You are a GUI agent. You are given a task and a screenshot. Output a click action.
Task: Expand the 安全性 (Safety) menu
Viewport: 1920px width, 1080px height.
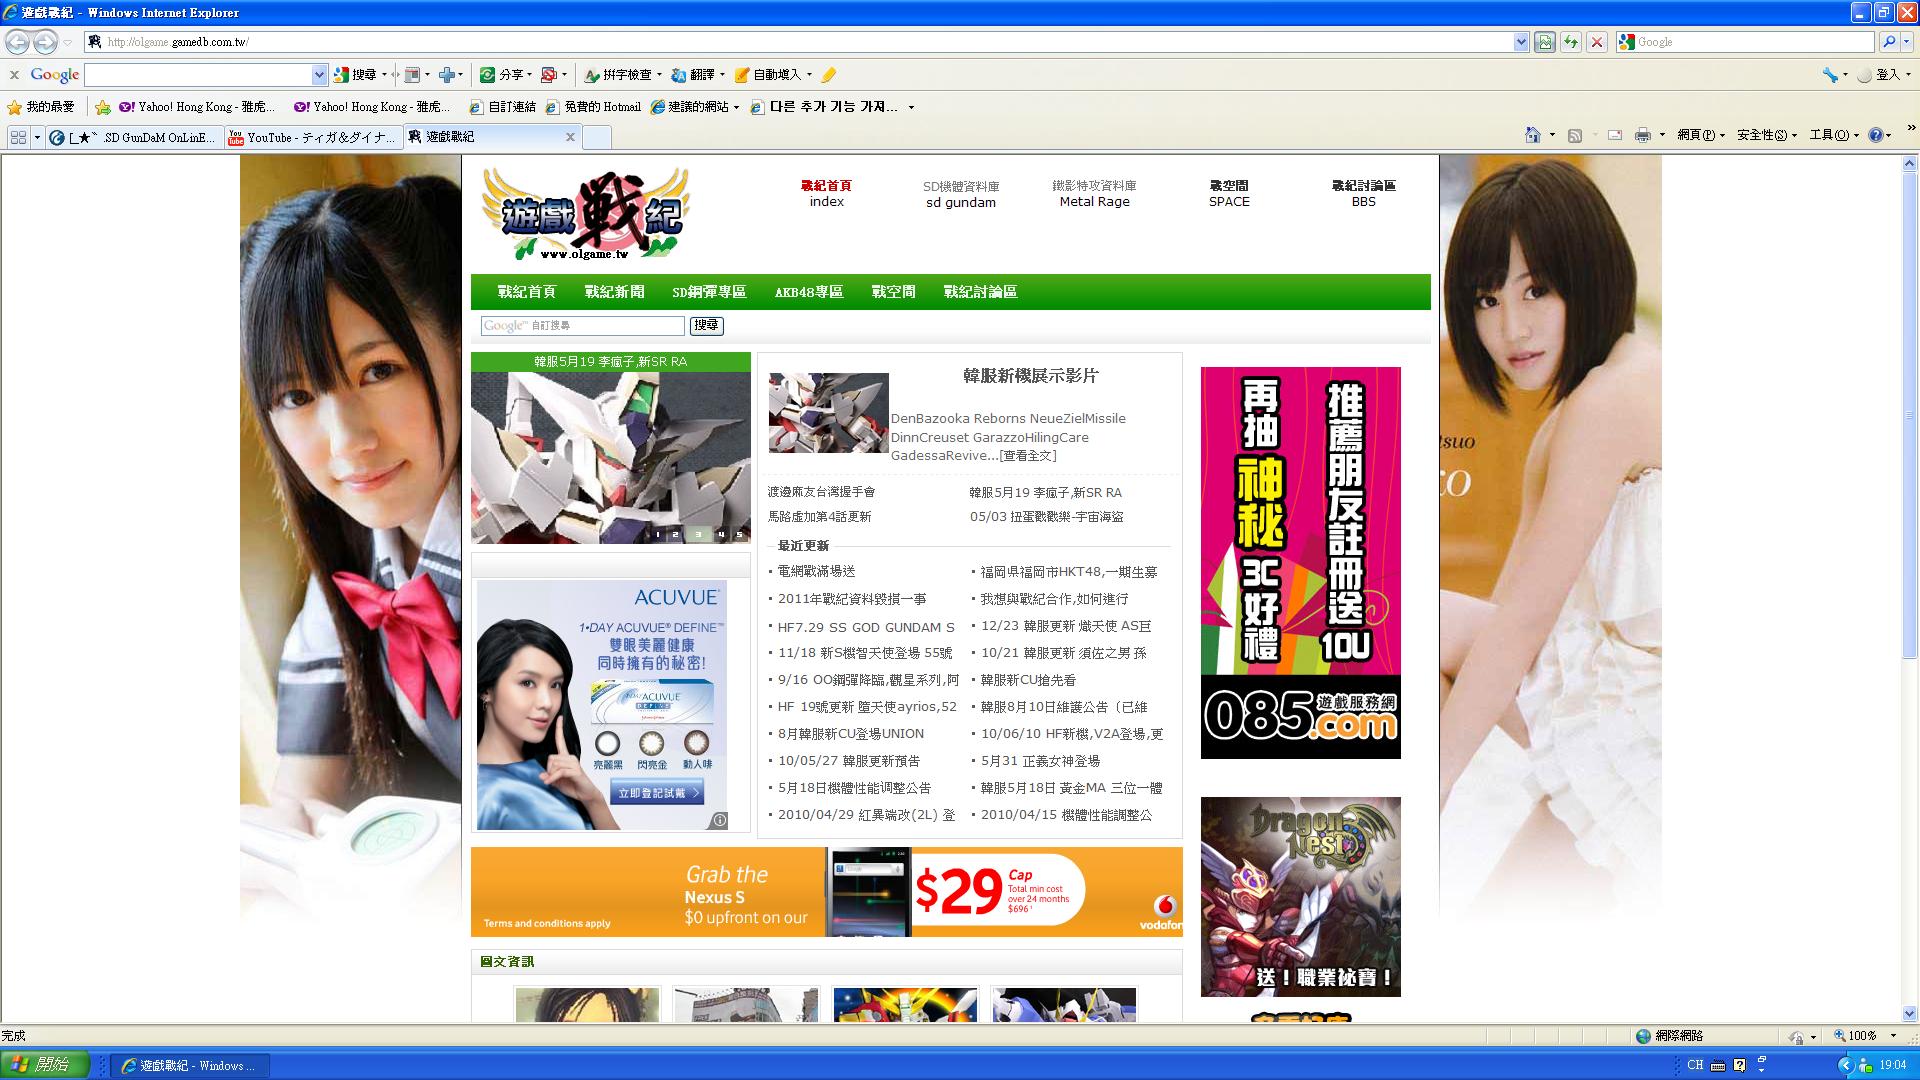point(1766,135)
